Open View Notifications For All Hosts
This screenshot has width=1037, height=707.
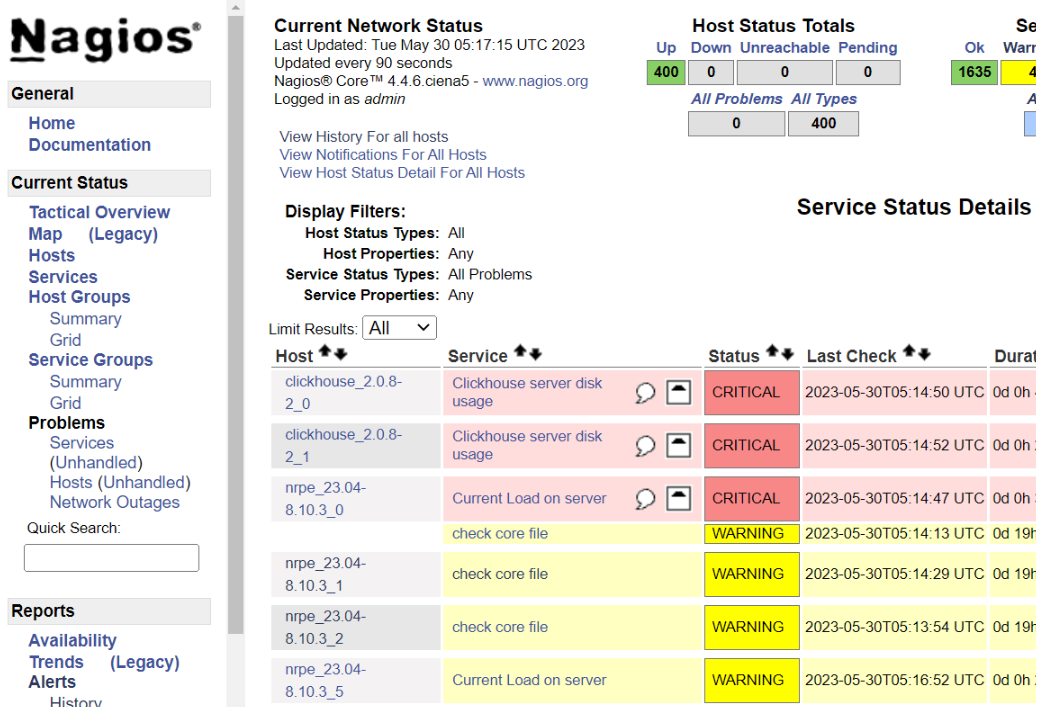point(382,154)
